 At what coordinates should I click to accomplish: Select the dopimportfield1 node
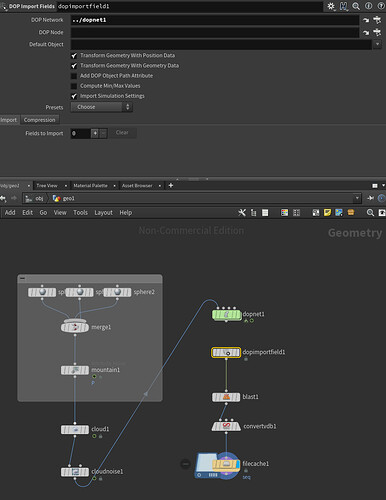click(x=226, y=352)
